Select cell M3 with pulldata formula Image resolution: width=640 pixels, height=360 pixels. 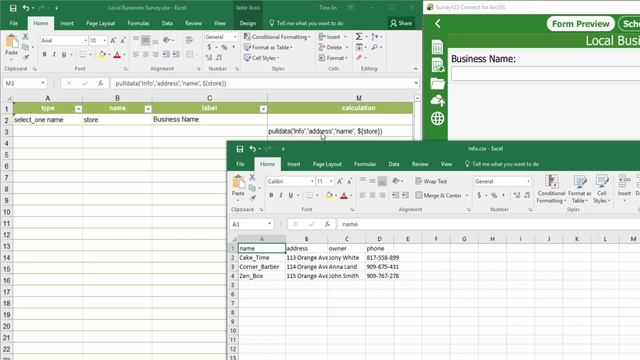click(340, 131)
